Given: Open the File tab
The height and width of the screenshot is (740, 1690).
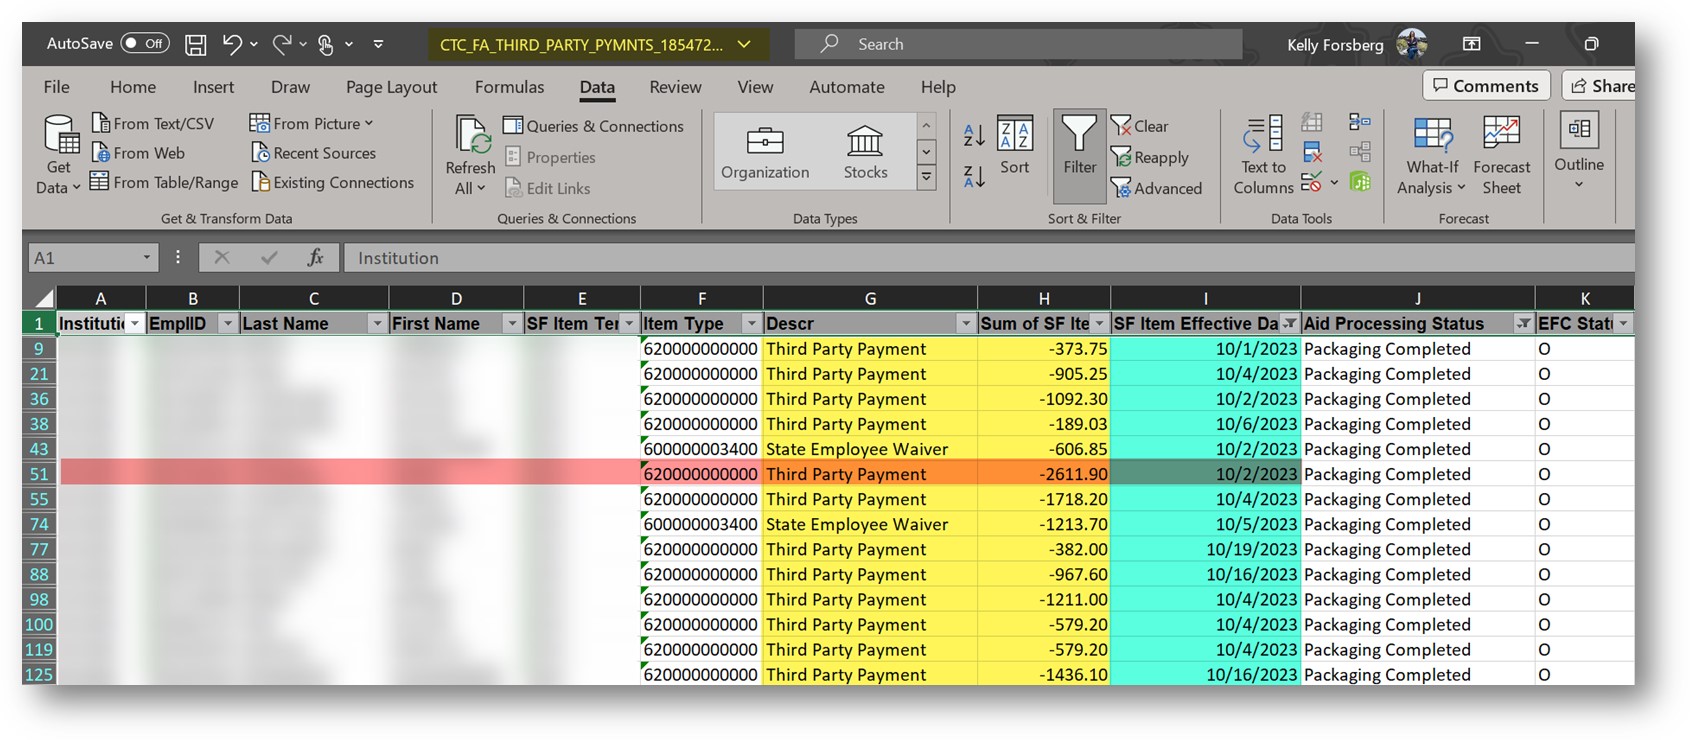Looking at the screenshot, I should pyautogui.click(x=56, y=87).
